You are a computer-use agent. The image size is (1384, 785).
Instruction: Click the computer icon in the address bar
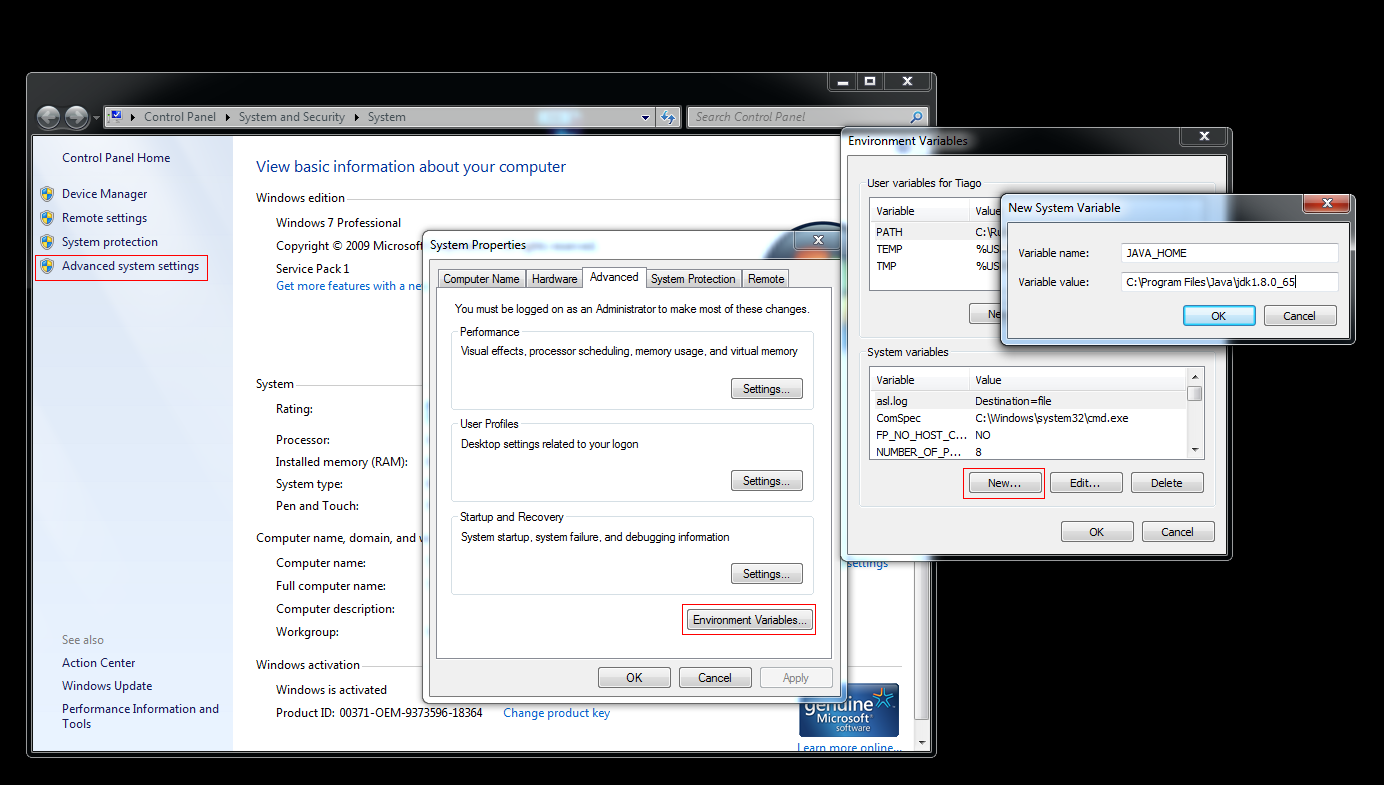pyautogui.click(x=116, y=117)
